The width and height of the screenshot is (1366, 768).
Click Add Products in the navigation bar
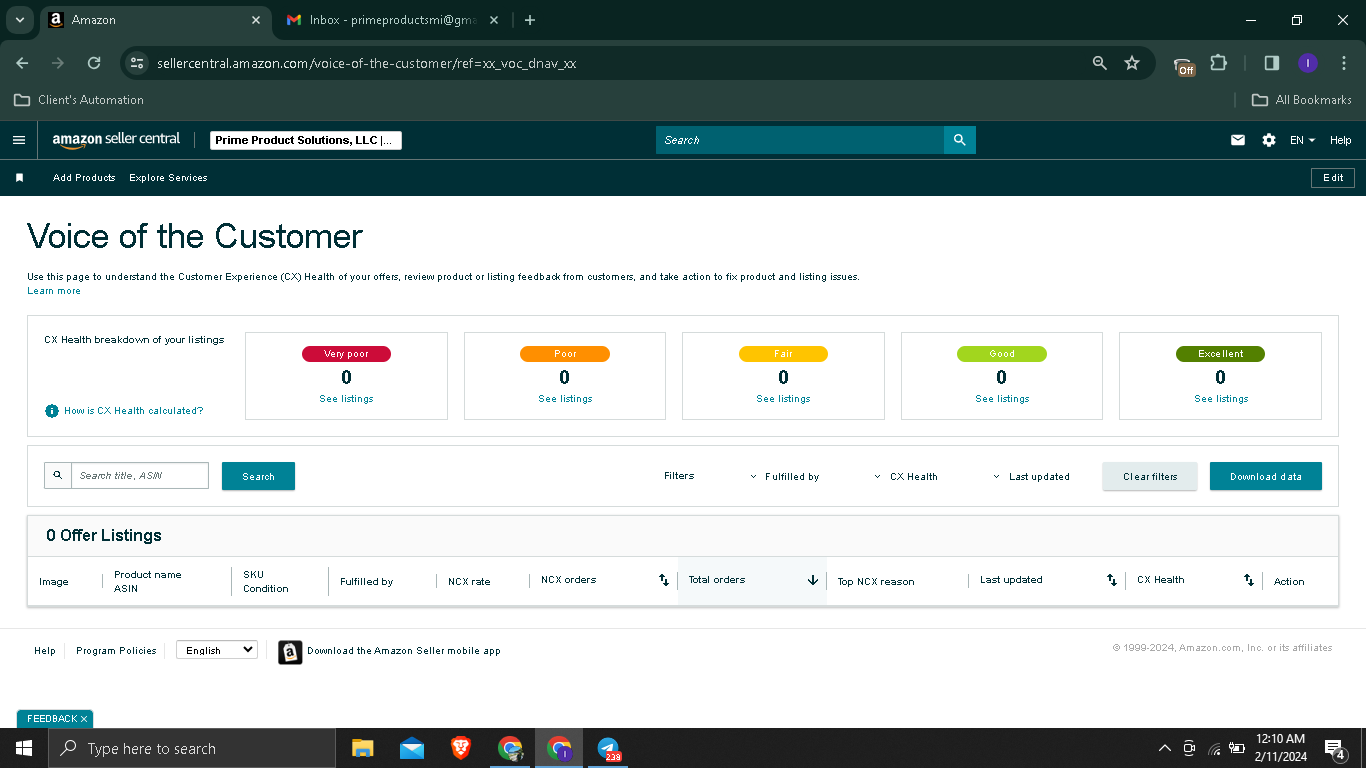tap(84, 178)
